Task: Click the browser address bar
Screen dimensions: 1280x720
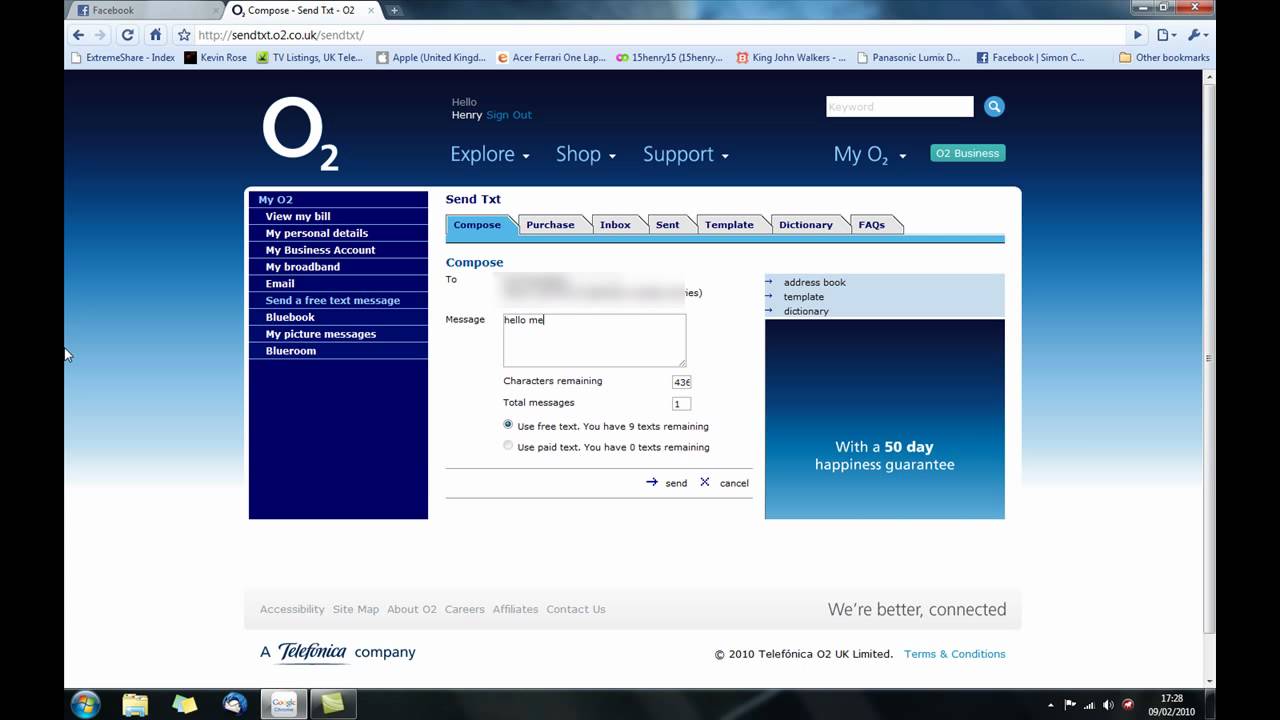Action: pos(660,35)
